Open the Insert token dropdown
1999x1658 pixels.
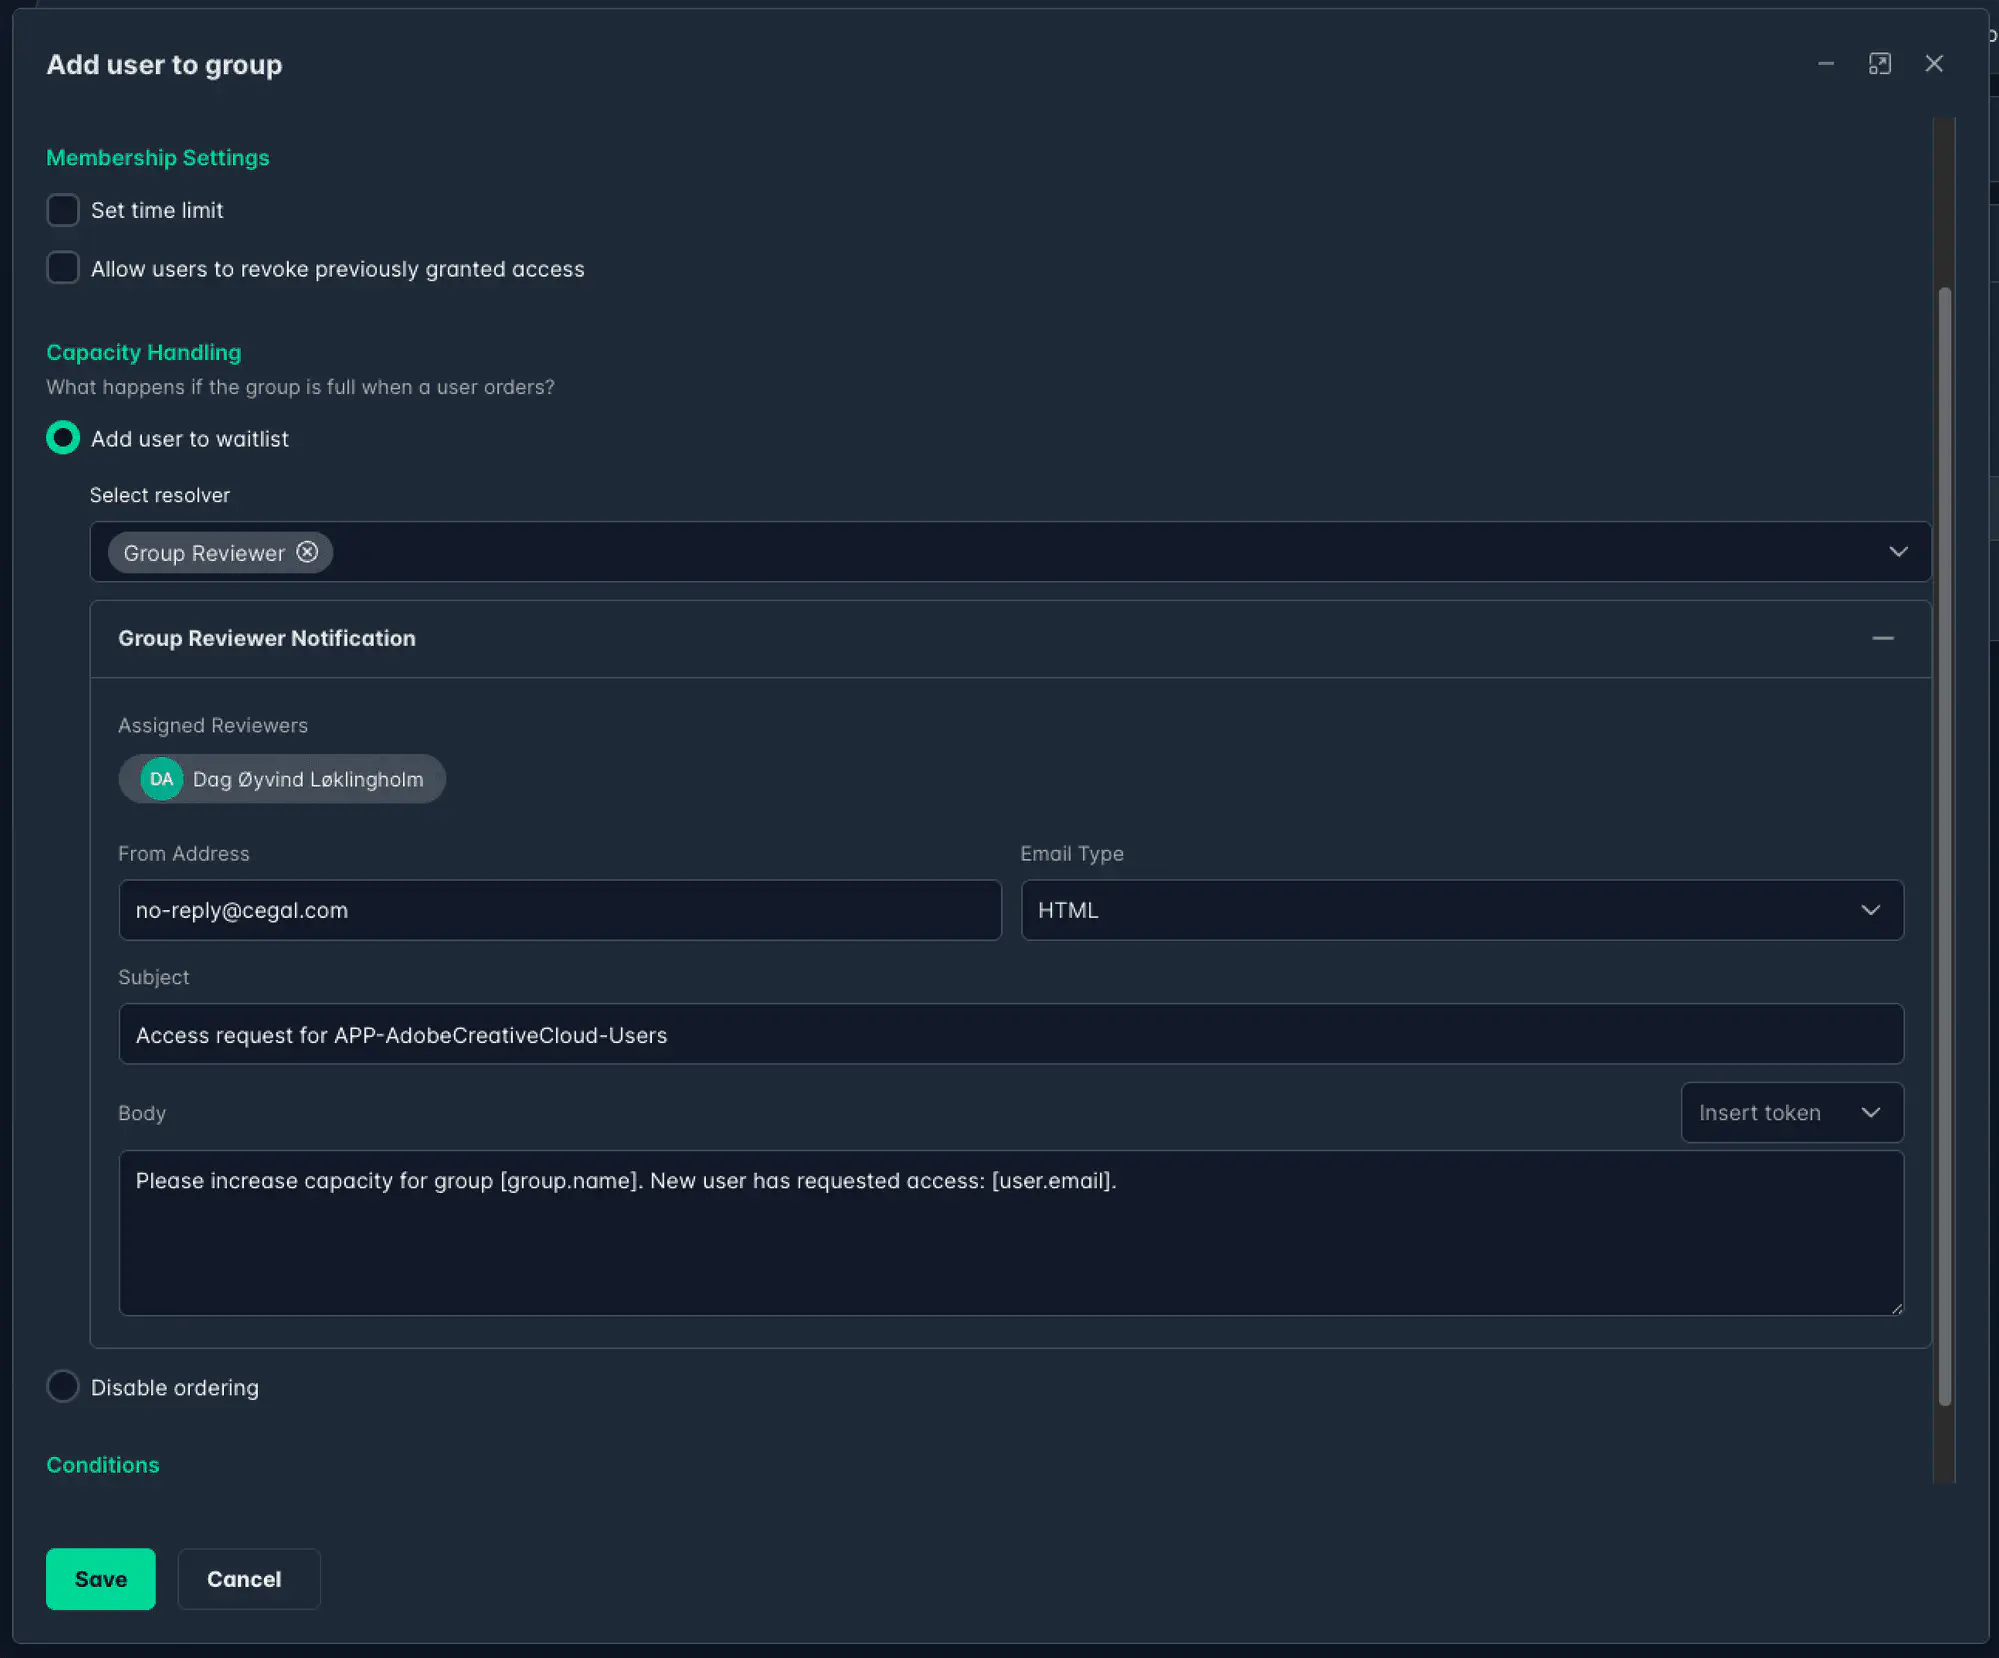tap(1791, 1112)
